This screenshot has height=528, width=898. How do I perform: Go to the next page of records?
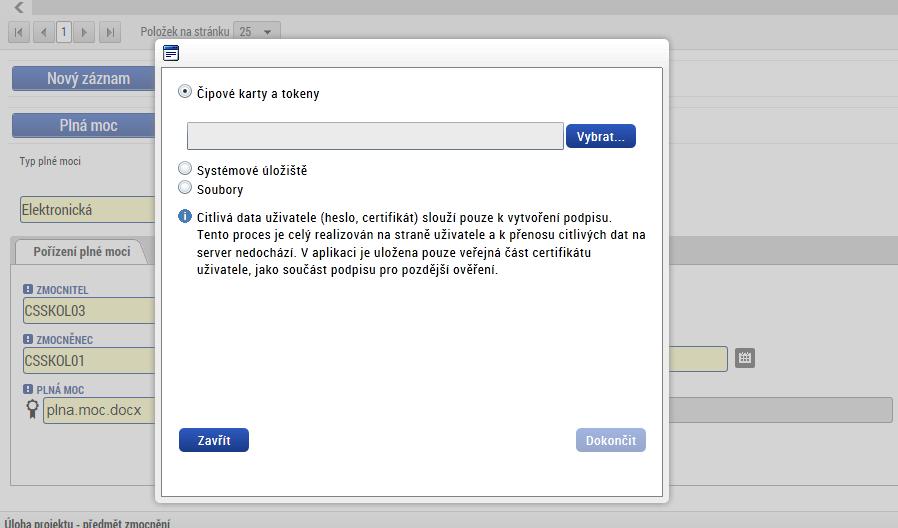(84, 32)
